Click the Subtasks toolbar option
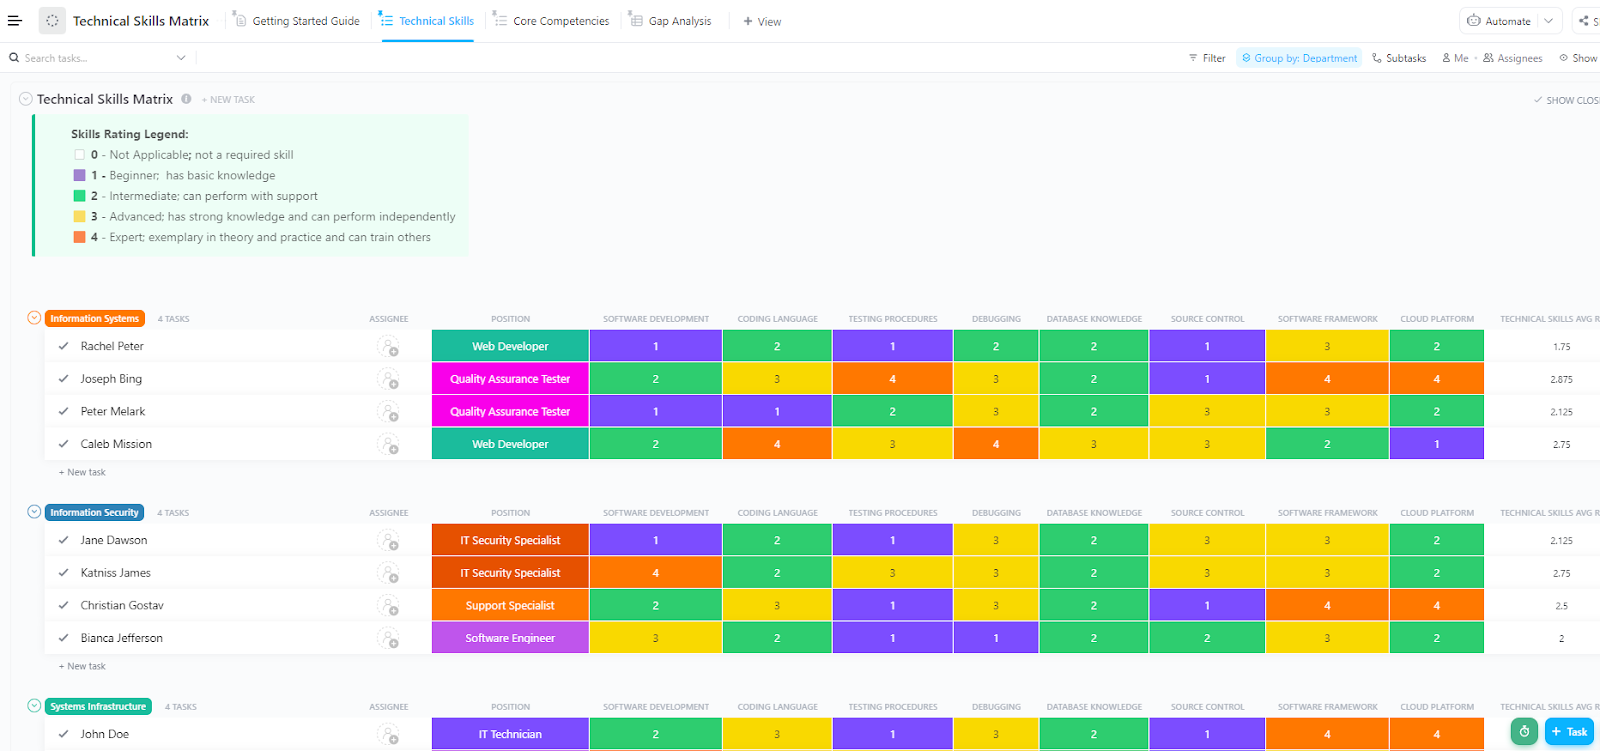This screenshot has width=1600, height=751. [x=1399, y=58]
